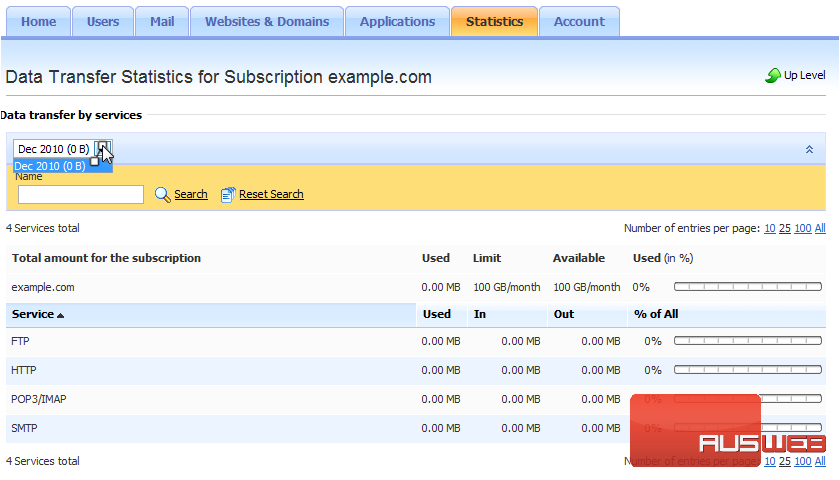The width and height of the screenshot is (840, 480).
Task: Show All entries per page at top
Action: (x=820, y=228)
